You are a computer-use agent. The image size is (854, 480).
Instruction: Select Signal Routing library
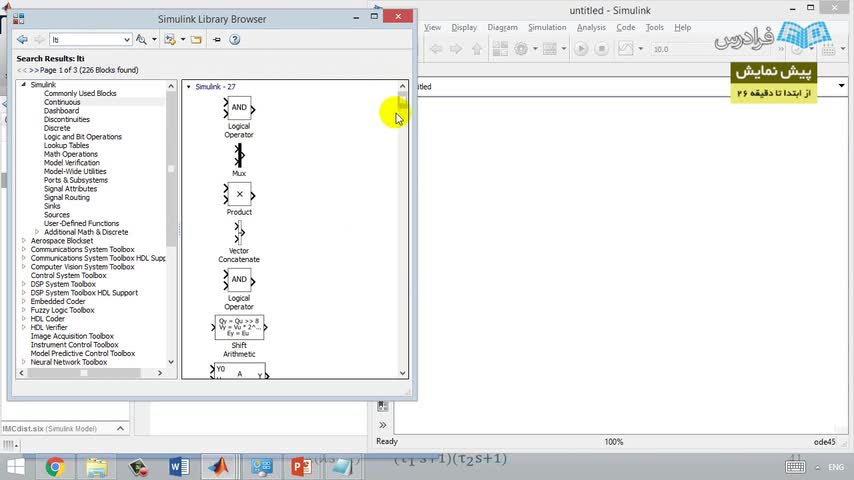pos(67,197)
